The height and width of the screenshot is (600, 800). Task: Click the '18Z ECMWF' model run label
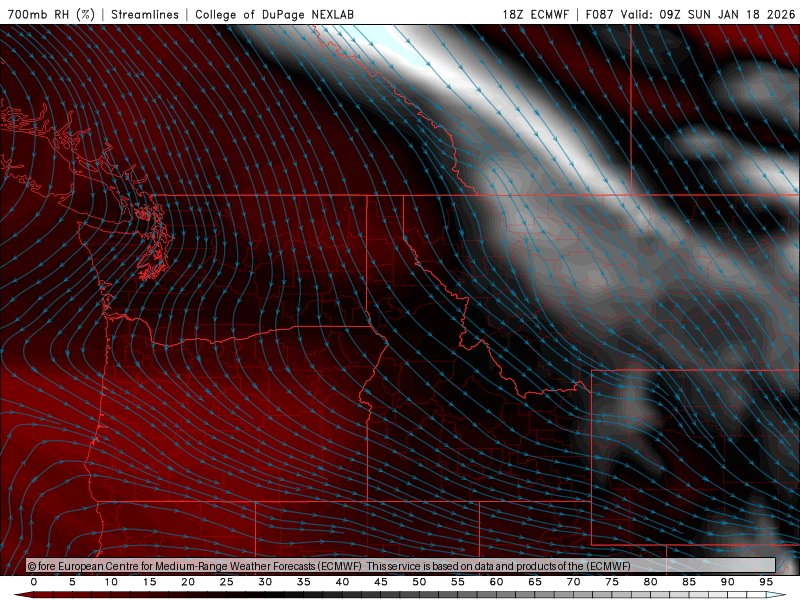point(535,14)
